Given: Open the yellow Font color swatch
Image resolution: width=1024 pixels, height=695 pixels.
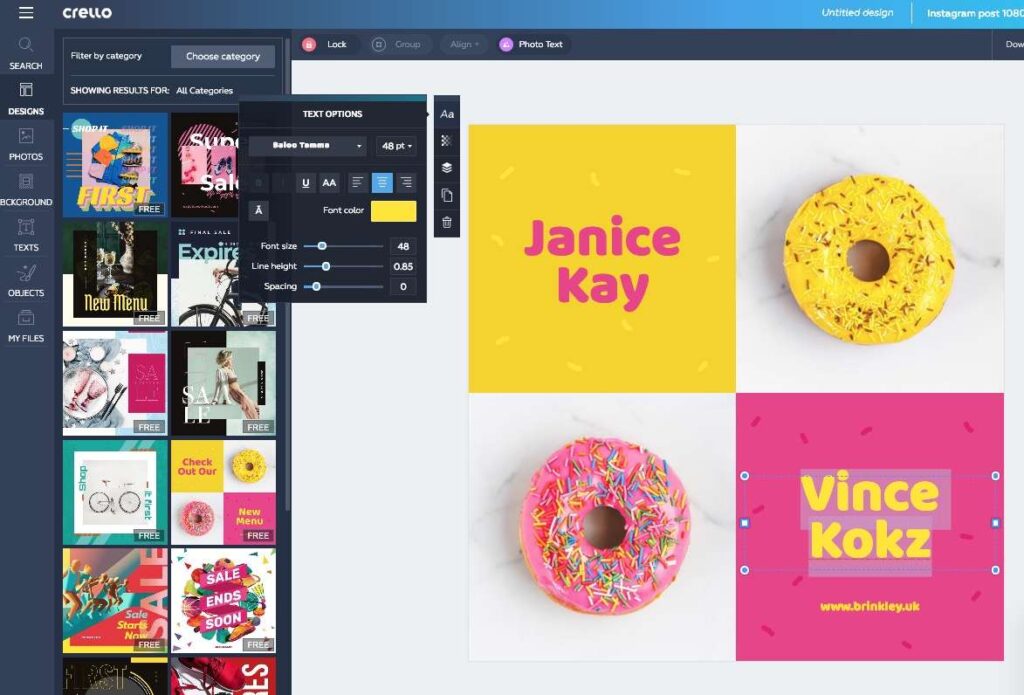Looking at the screenshot, I should (393, 210).
